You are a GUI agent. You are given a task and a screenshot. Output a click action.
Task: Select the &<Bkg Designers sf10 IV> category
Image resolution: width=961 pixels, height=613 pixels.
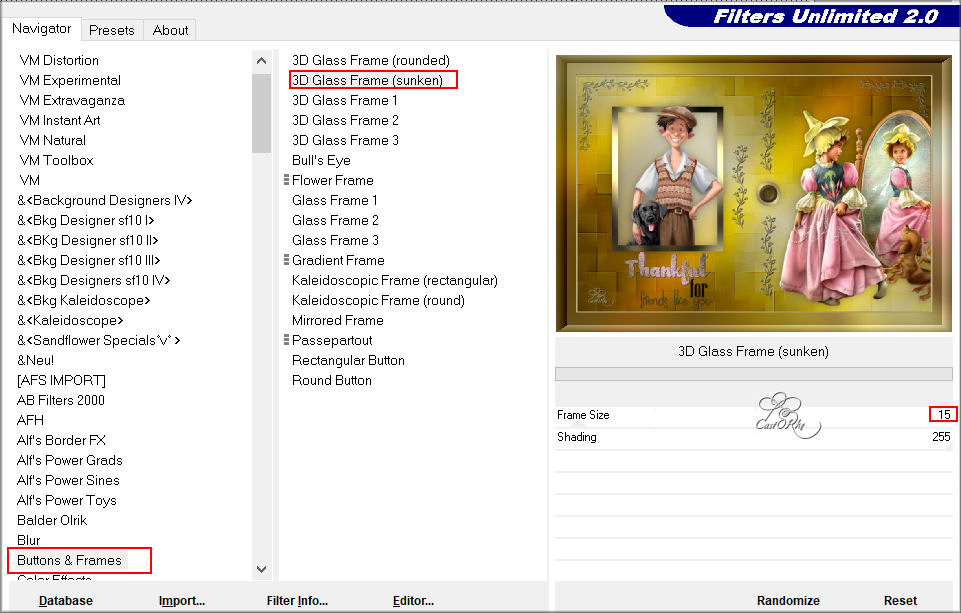[x=94, y=280]
